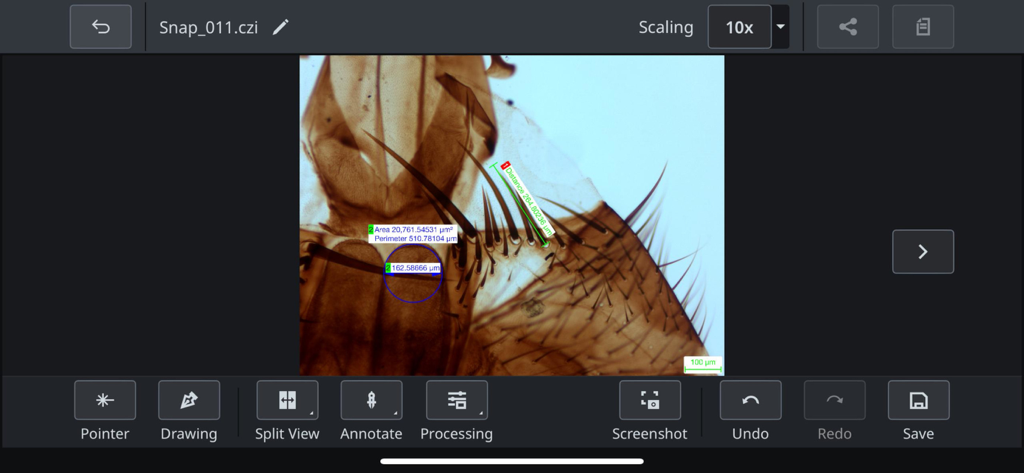
Task: Save the image with the Save icon
Action: [918, 400]
